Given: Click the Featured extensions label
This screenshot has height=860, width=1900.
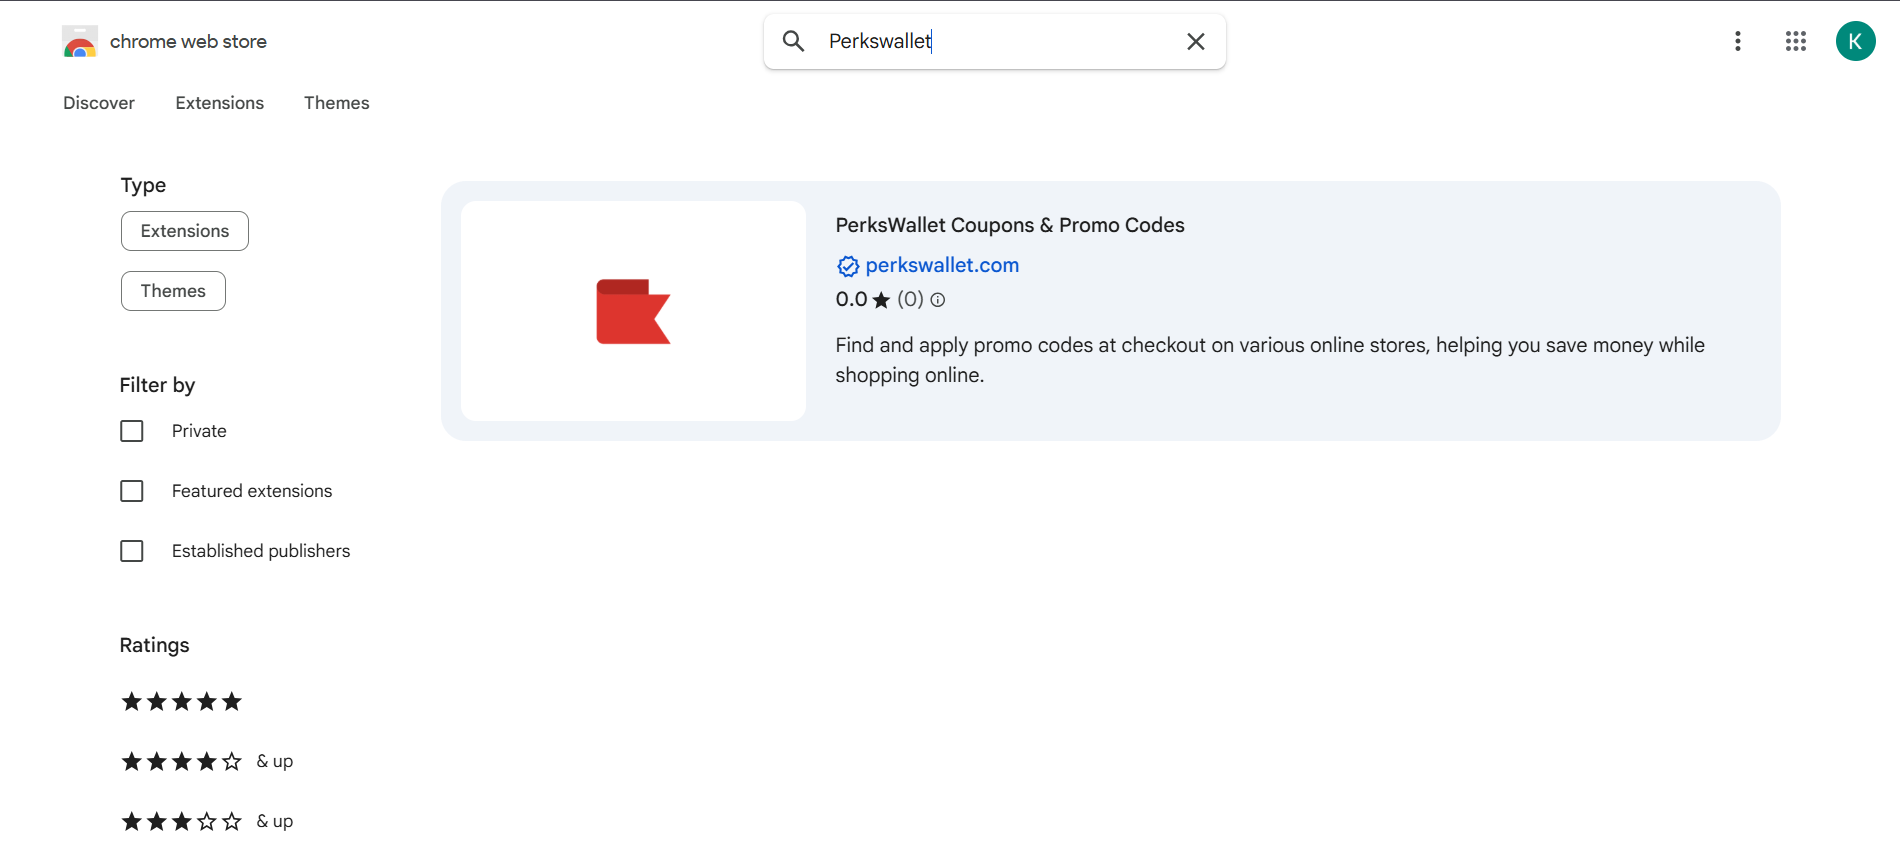Looking at the screenshot, I should pyautogui.click(x=252, y=491).
